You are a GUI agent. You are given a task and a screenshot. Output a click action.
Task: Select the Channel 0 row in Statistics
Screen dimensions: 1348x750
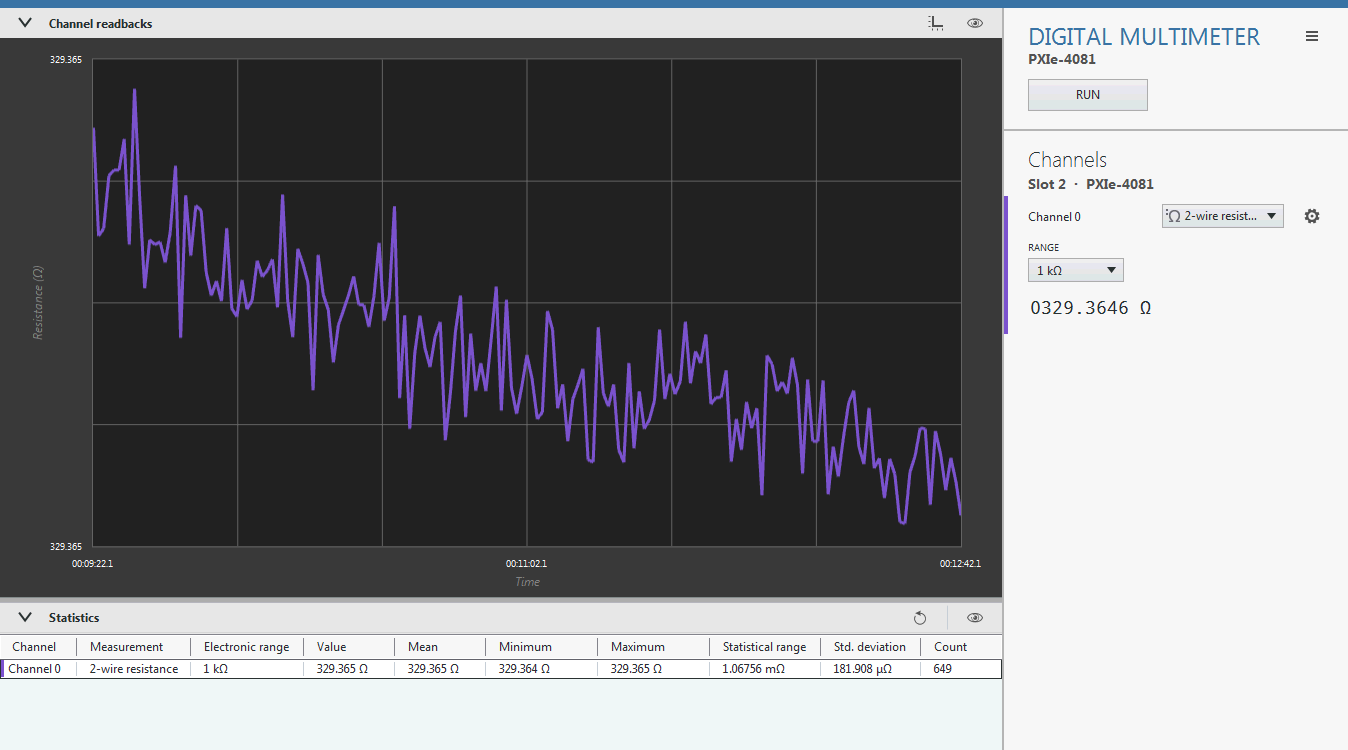pyautogui.click(x=501, y=669)
